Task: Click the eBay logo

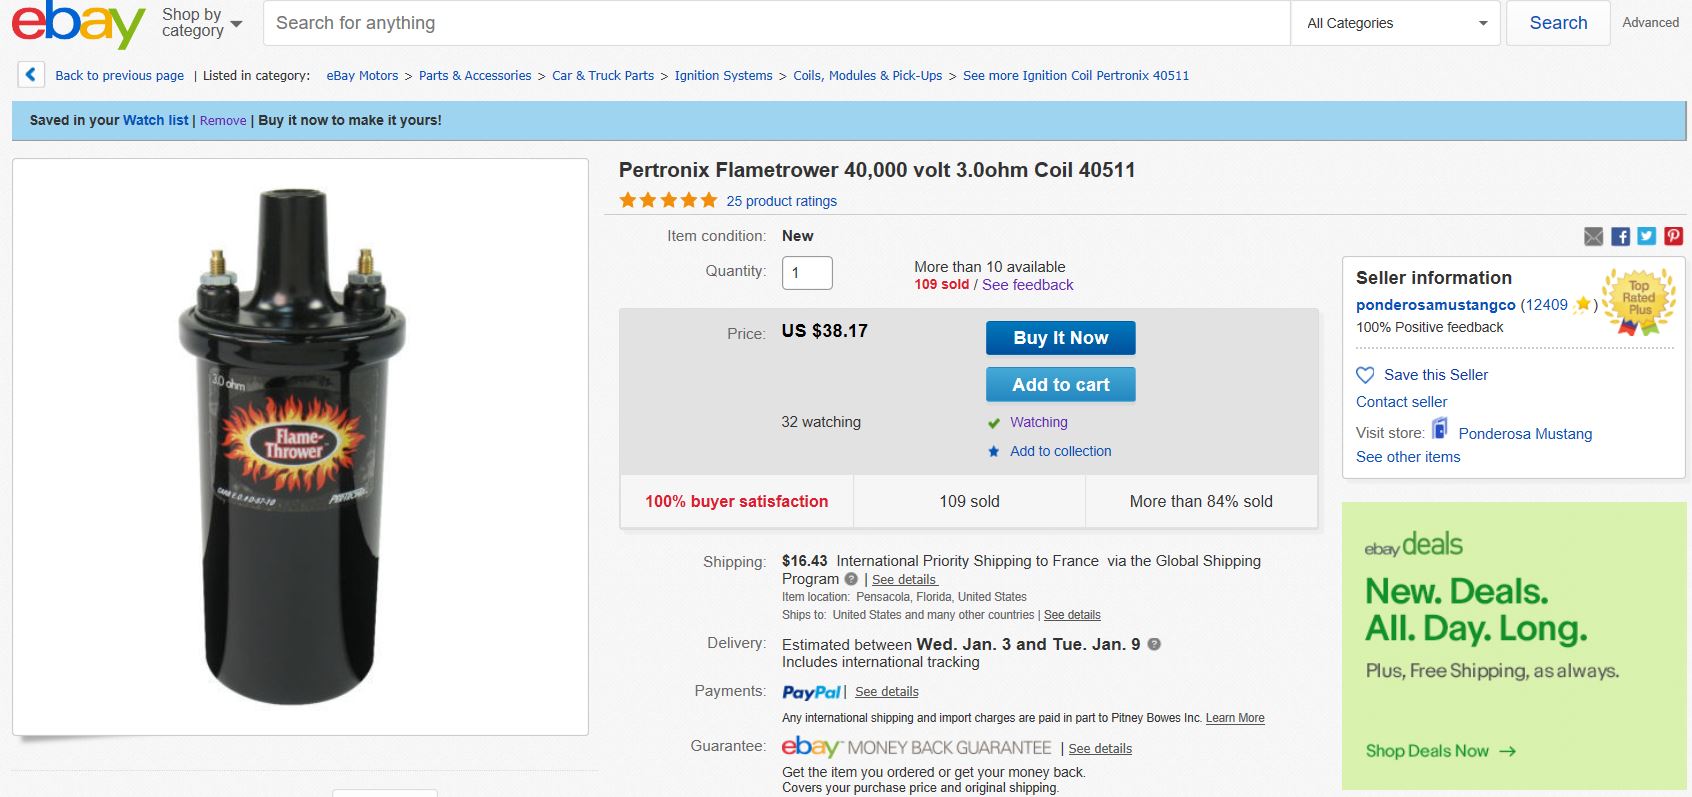Action: tap(78, 24)
